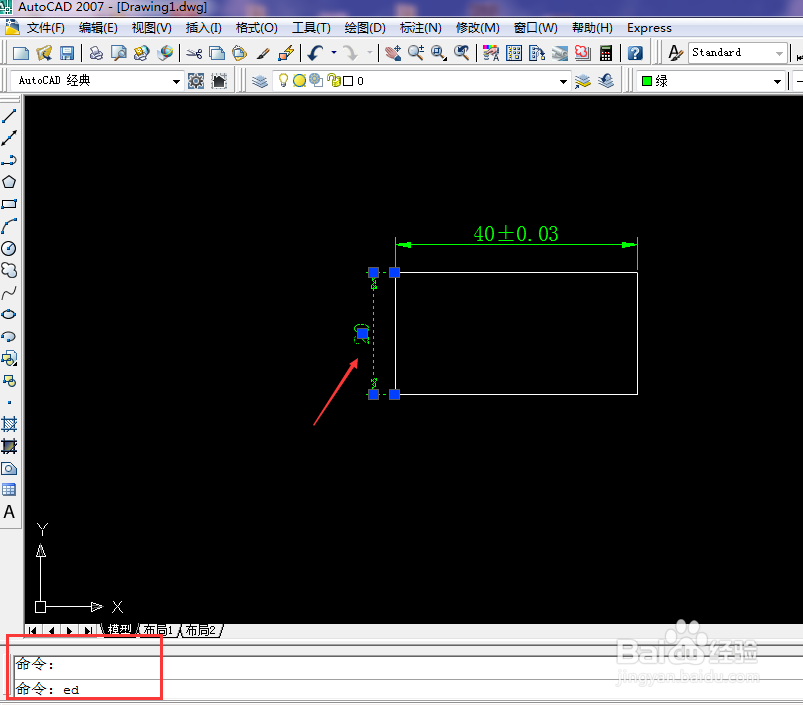The height and width of the screenshot is (705, 803).
Task: Select the Circle tool
Action: click(x=9, y=248)
